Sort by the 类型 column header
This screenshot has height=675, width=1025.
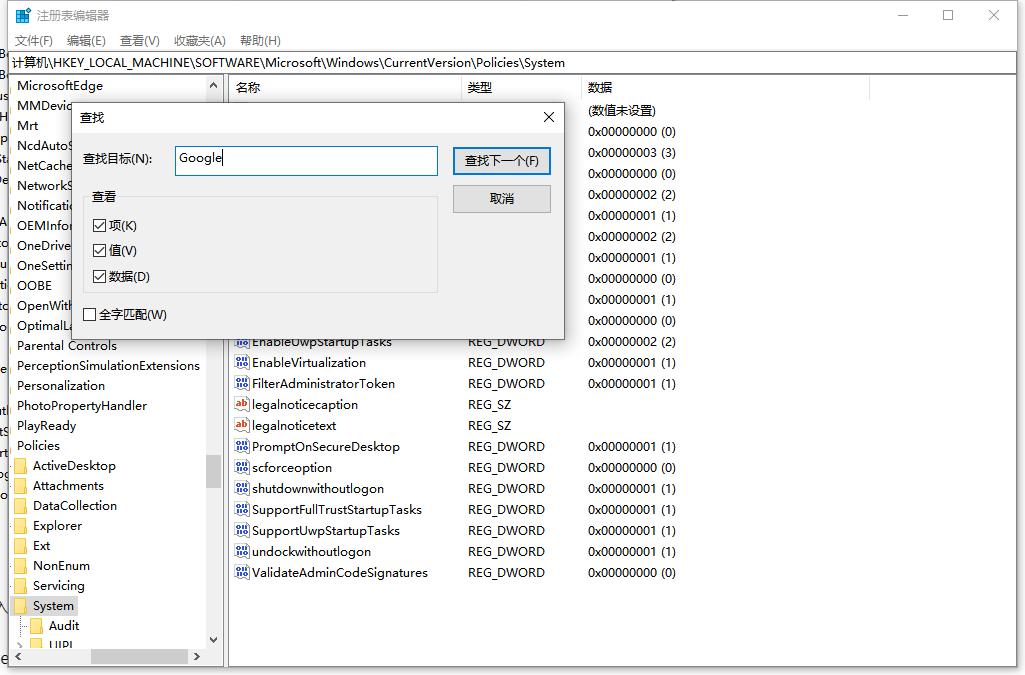click(x=521, y=88)
